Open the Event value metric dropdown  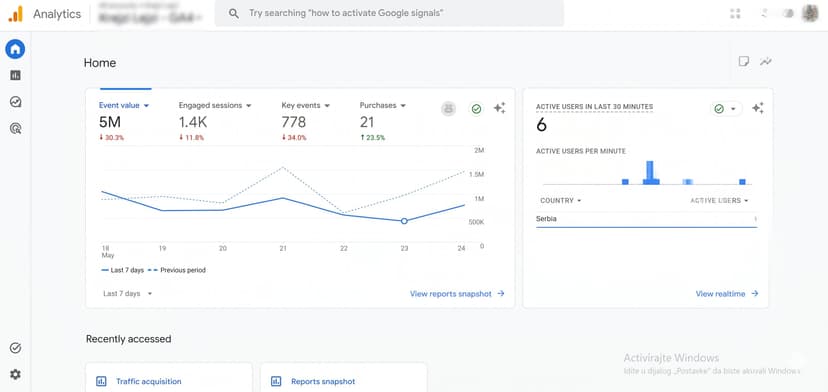(124, 105)
